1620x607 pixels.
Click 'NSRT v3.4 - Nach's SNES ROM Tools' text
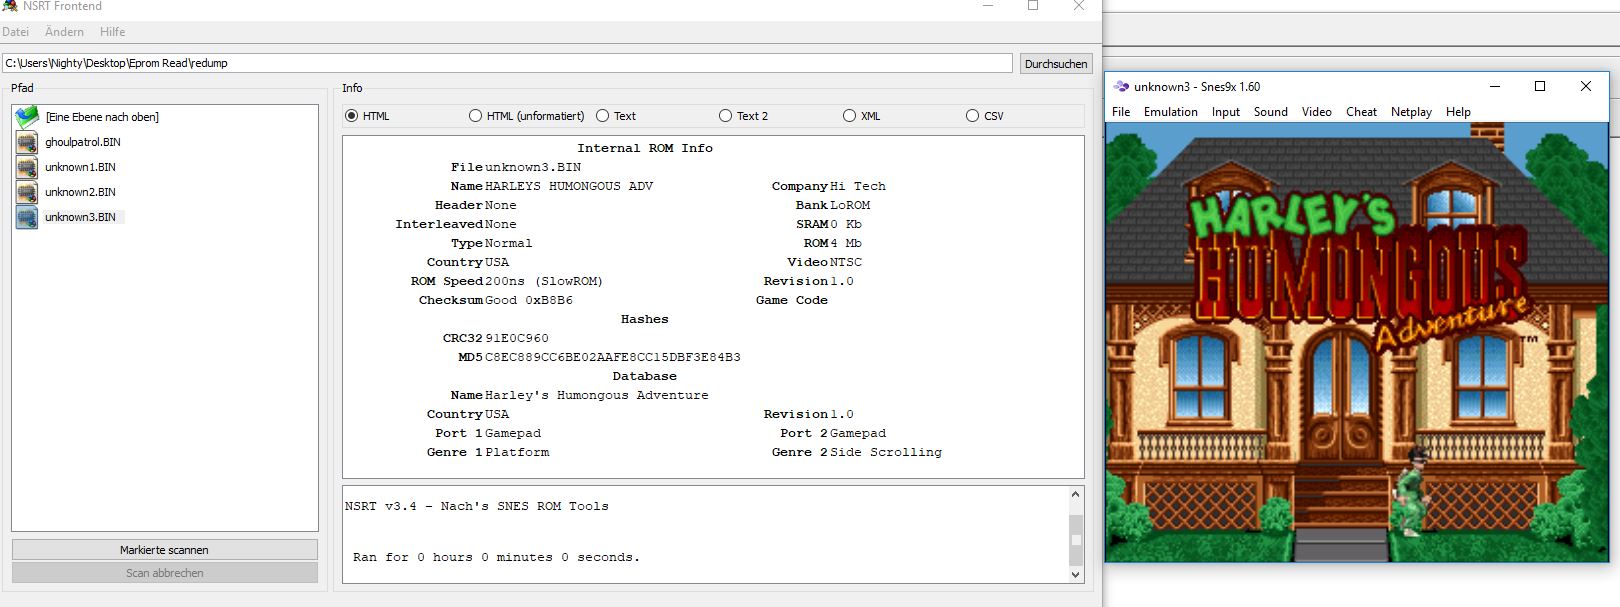pos(477,506)
